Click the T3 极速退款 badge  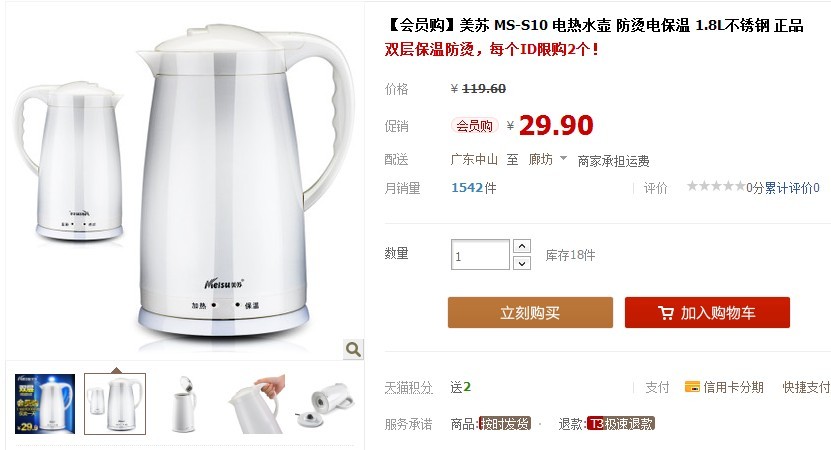coord(621,423)
